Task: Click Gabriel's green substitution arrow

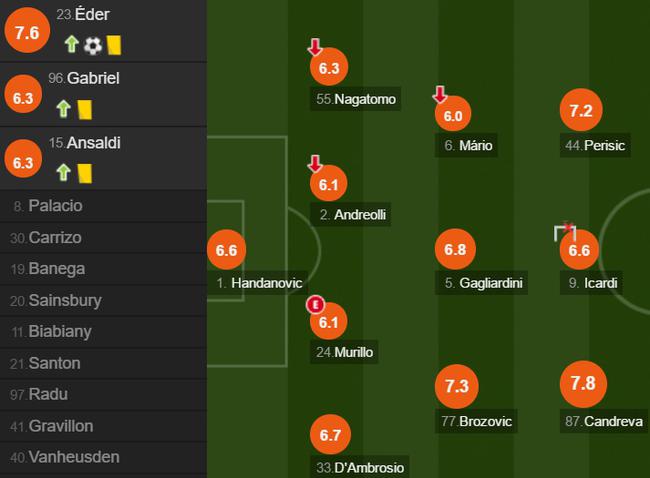Action: tap(63, 109)
